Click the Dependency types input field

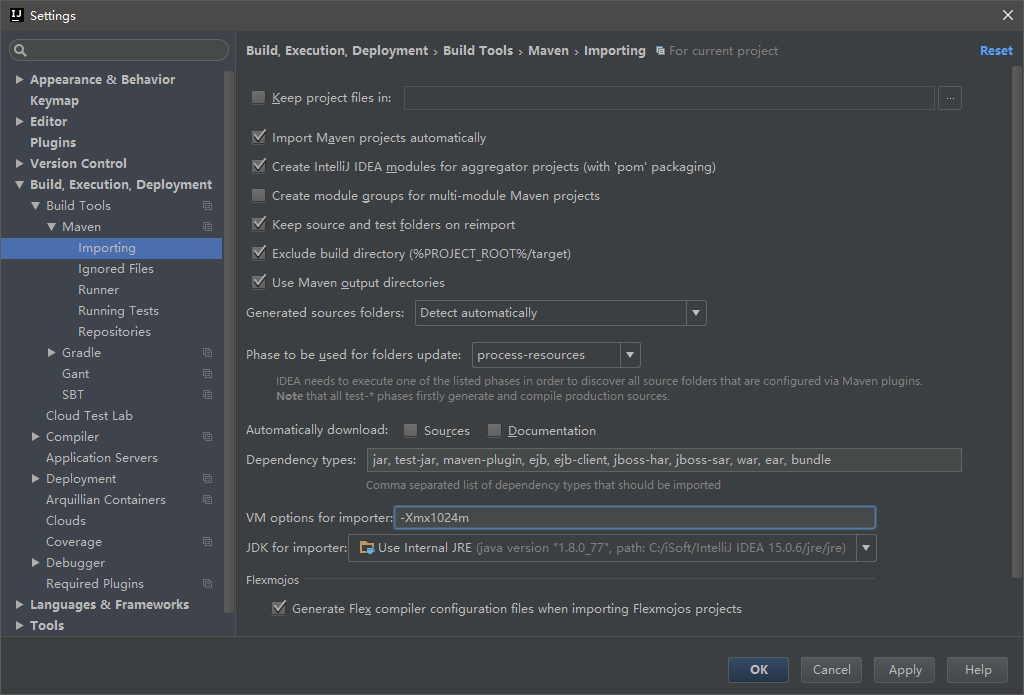point(664,460)
